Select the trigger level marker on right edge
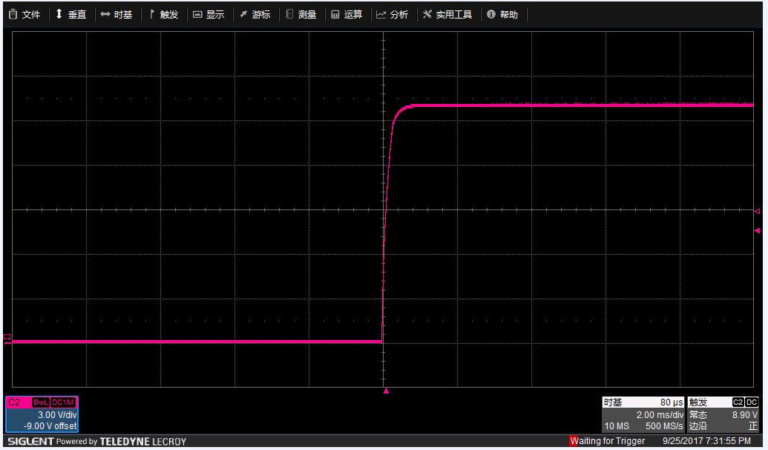The height and width of the screenshot is (450, 768). [757, 231]
